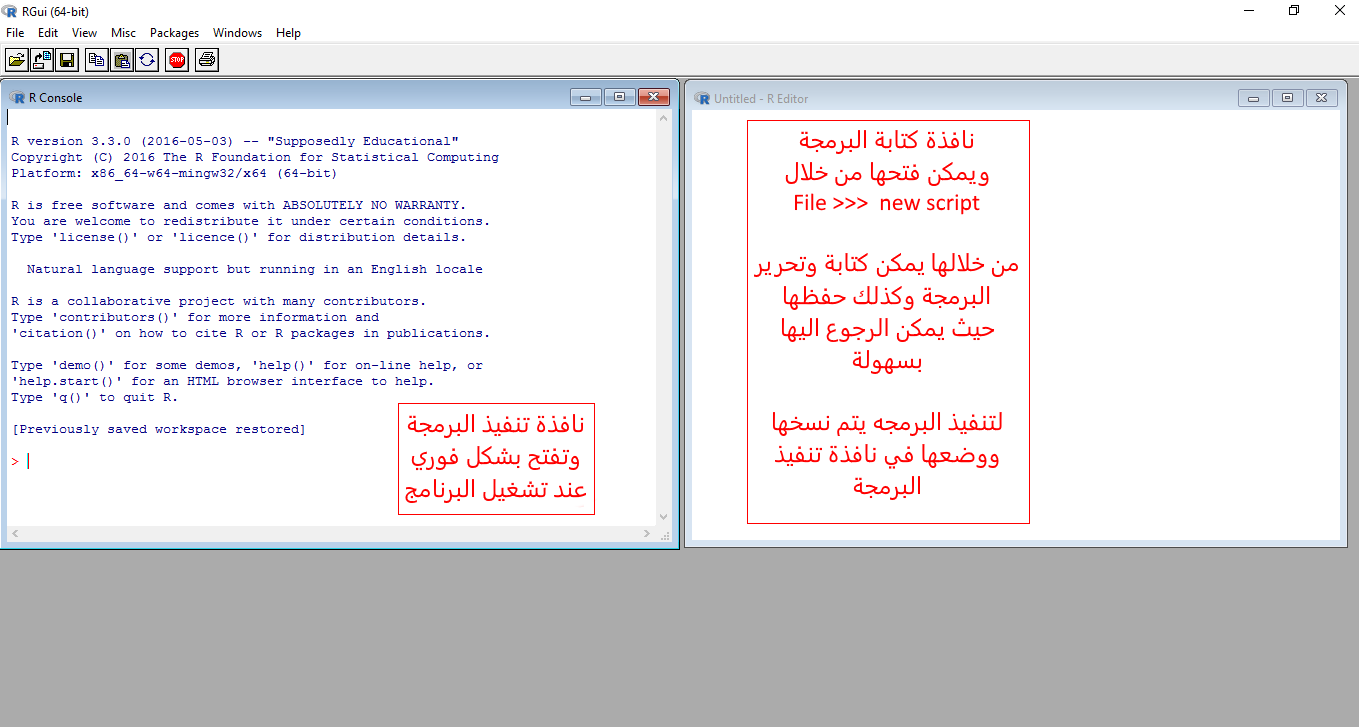Open the Edit menu
The width and height of the screenshot is (1359, 727).
(48, 33)
